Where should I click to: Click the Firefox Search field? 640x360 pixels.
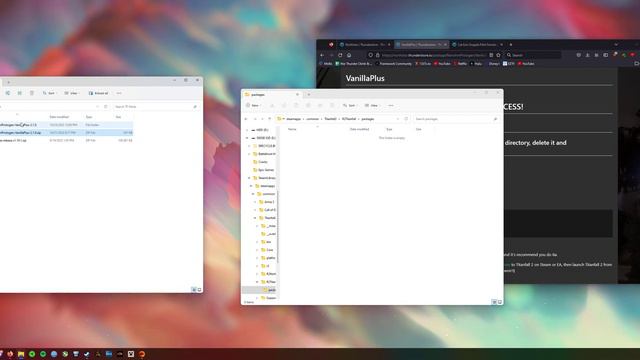(533, 55)
